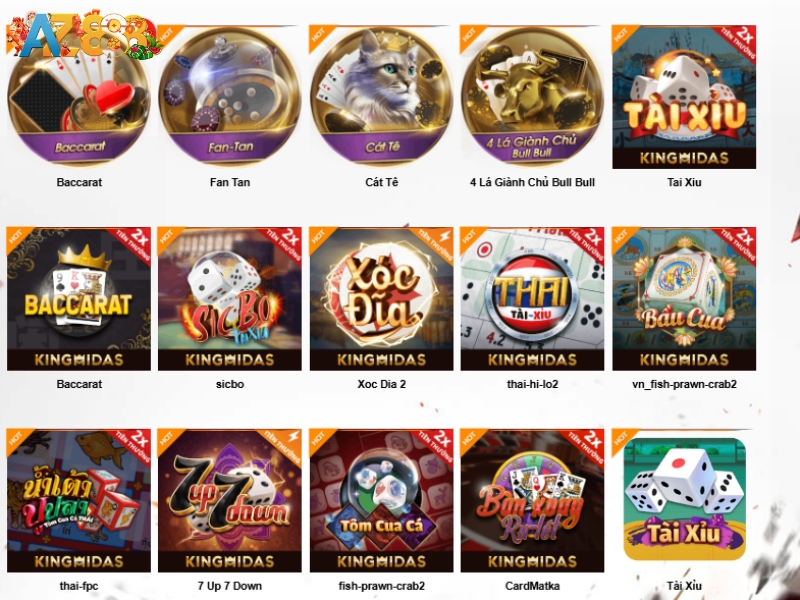Open the Tôm Cua Cá game tile
This screenshot has width=800, height=600.
click(381, 501)
